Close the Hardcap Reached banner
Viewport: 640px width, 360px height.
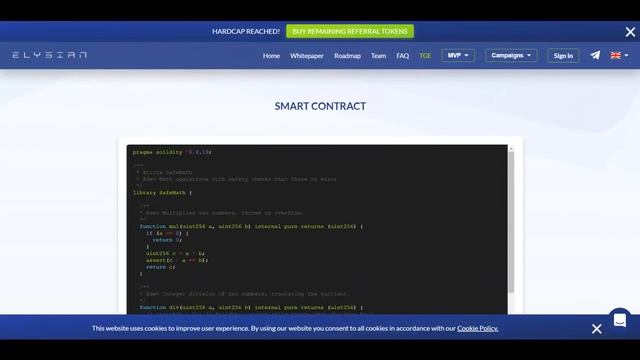(630, 32)
